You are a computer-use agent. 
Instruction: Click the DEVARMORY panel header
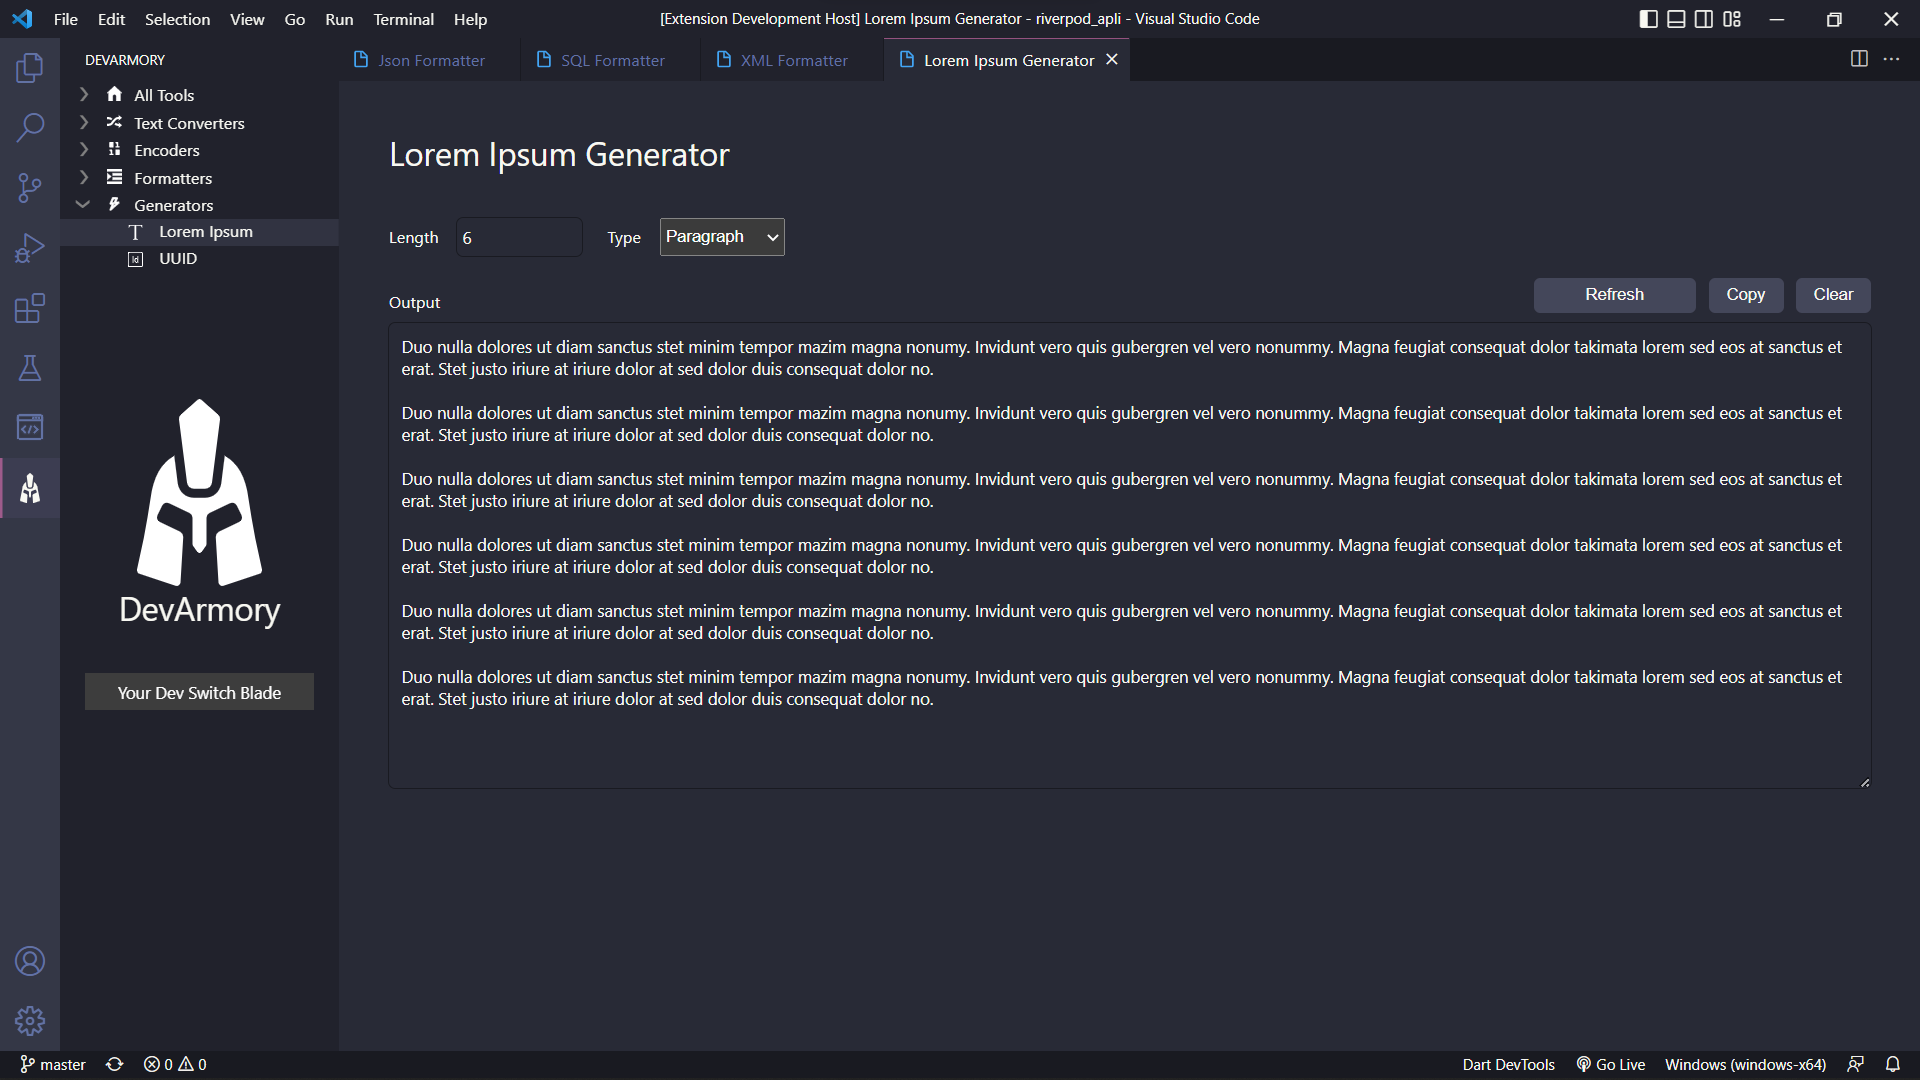pyautogui.click(x=125, y=60)
